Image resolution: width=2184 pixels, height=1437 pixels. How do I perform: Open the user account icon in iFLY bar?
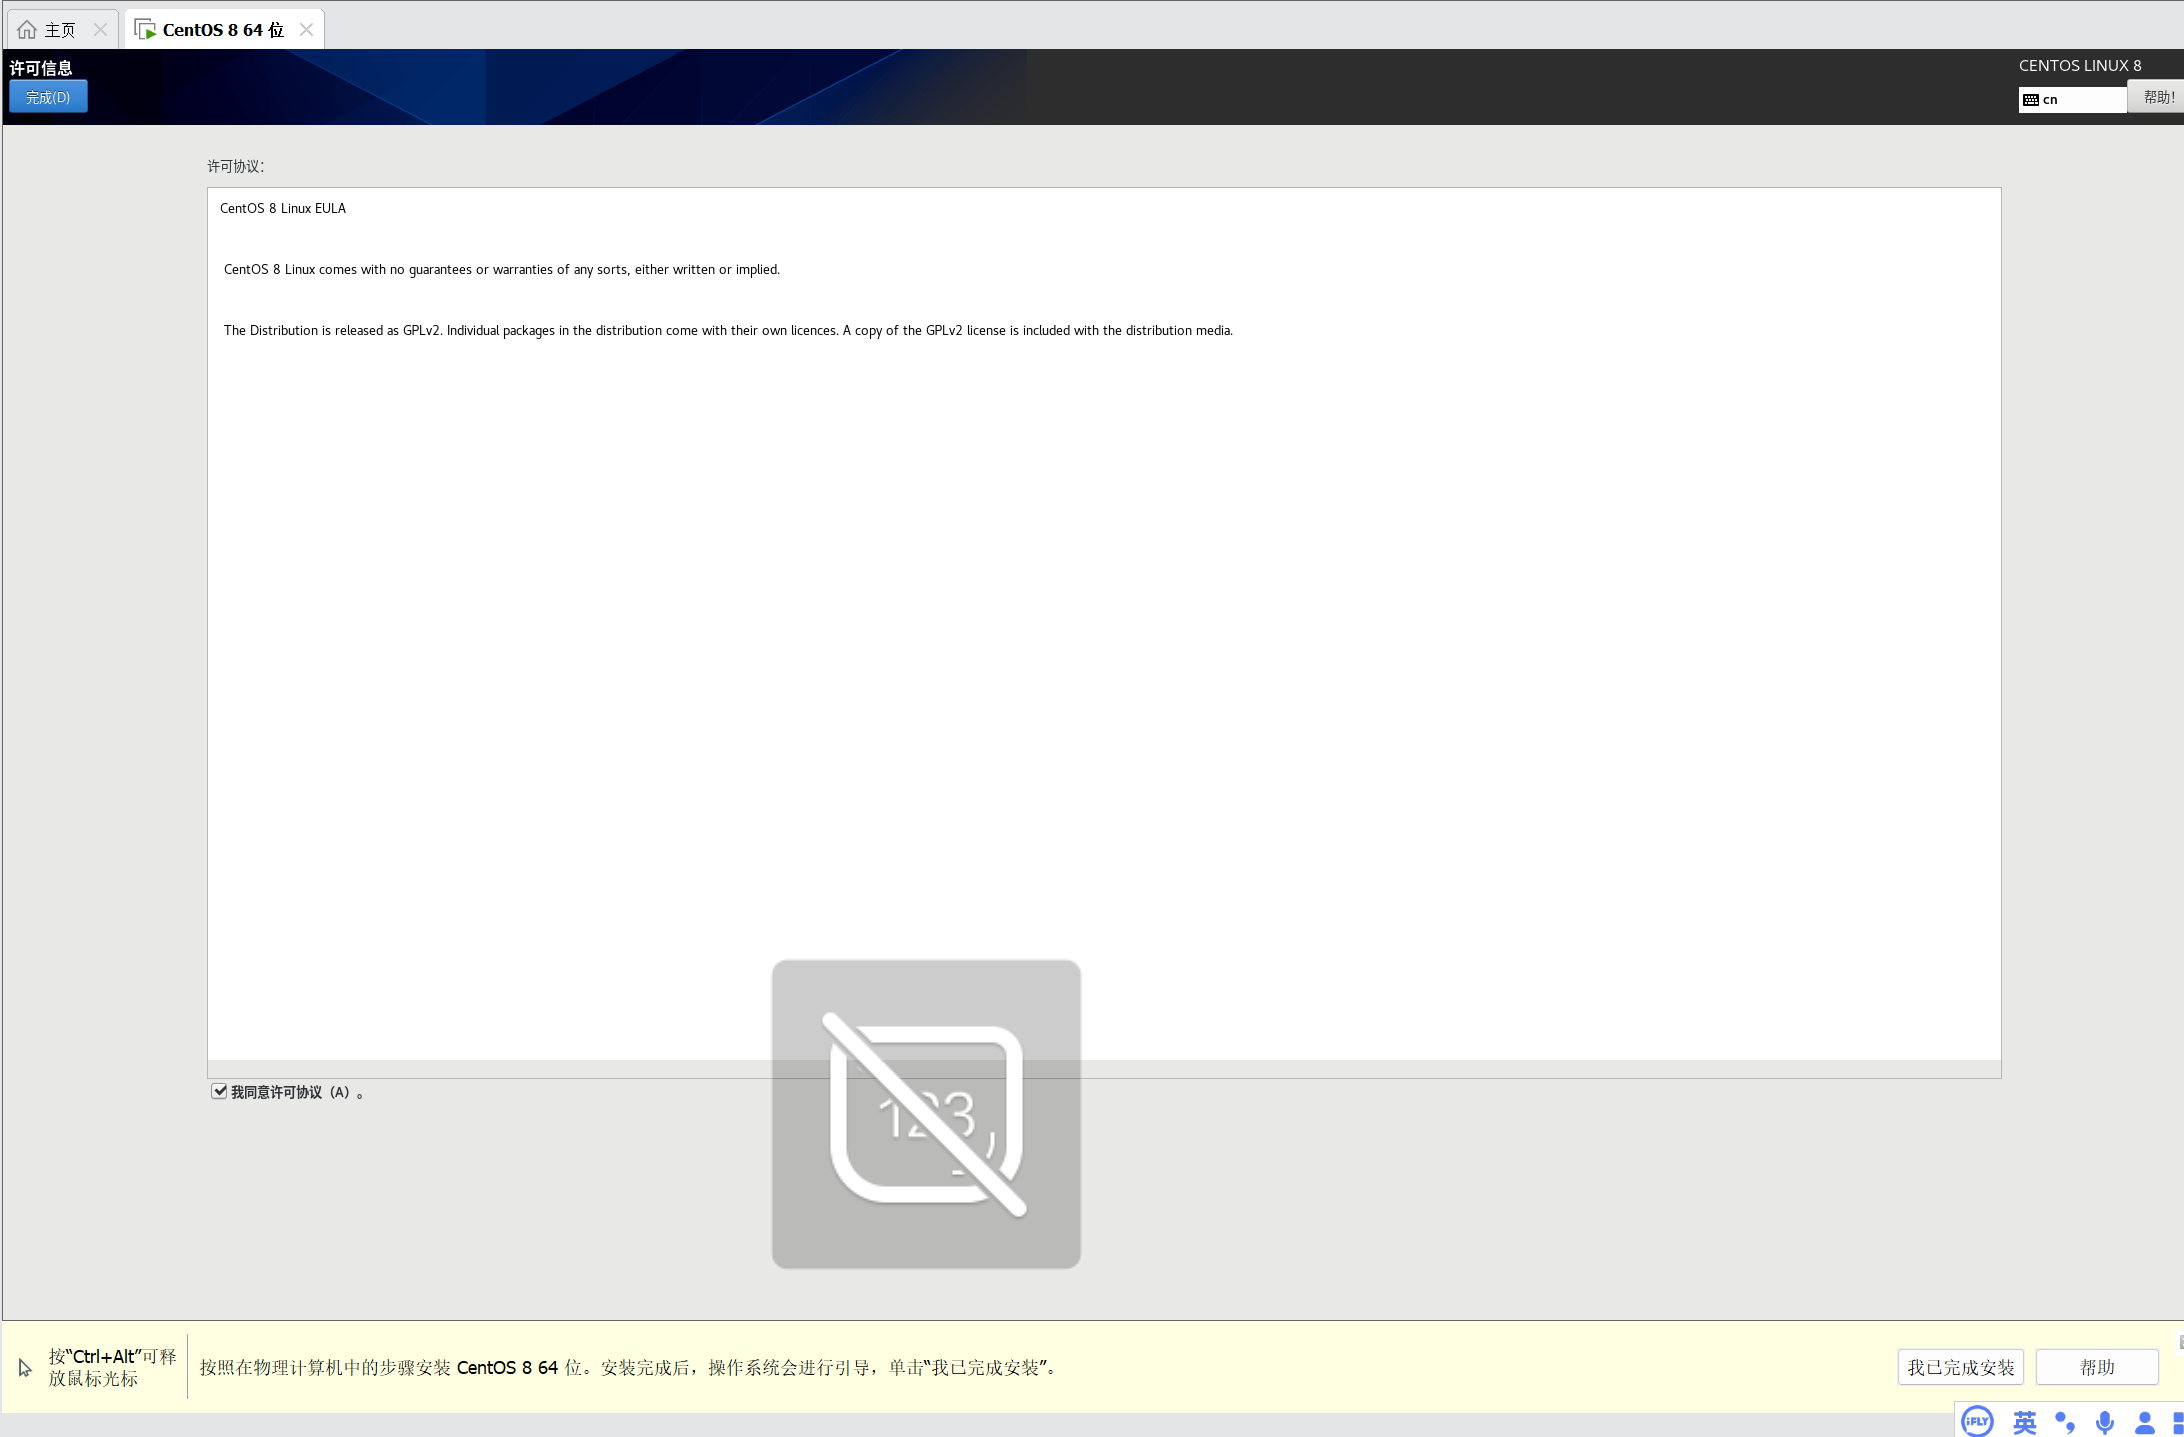point(2145,1422)
